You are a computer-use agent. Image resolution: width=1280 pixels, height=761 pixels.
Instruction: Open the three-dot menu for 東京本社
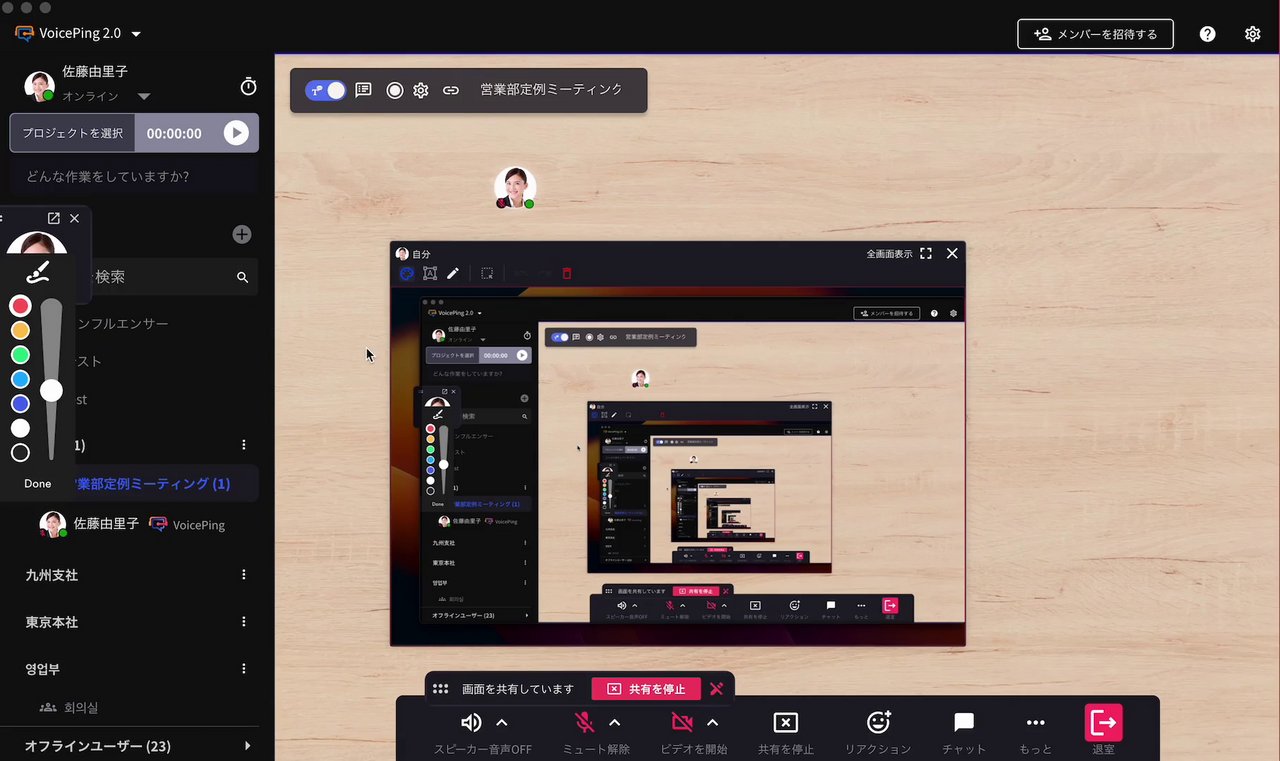click(x=243, y=622)
